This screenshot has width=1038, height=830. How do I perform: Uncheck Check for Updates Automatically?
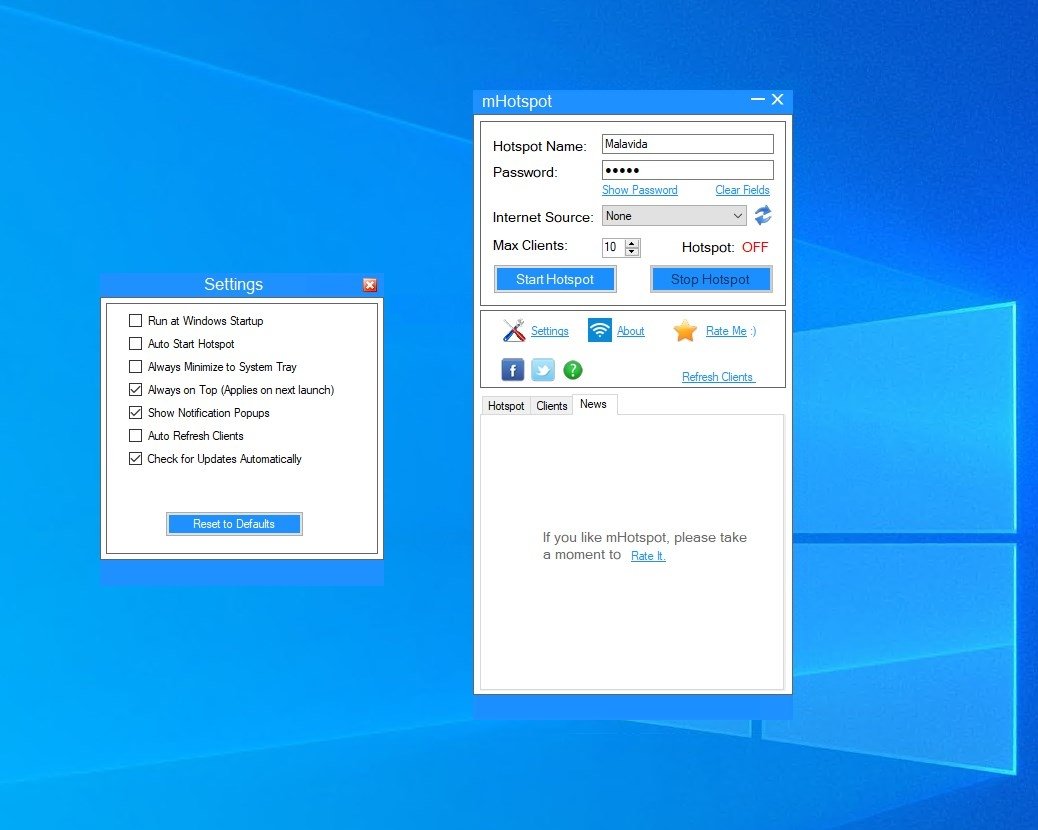click(x=135, y=459)
